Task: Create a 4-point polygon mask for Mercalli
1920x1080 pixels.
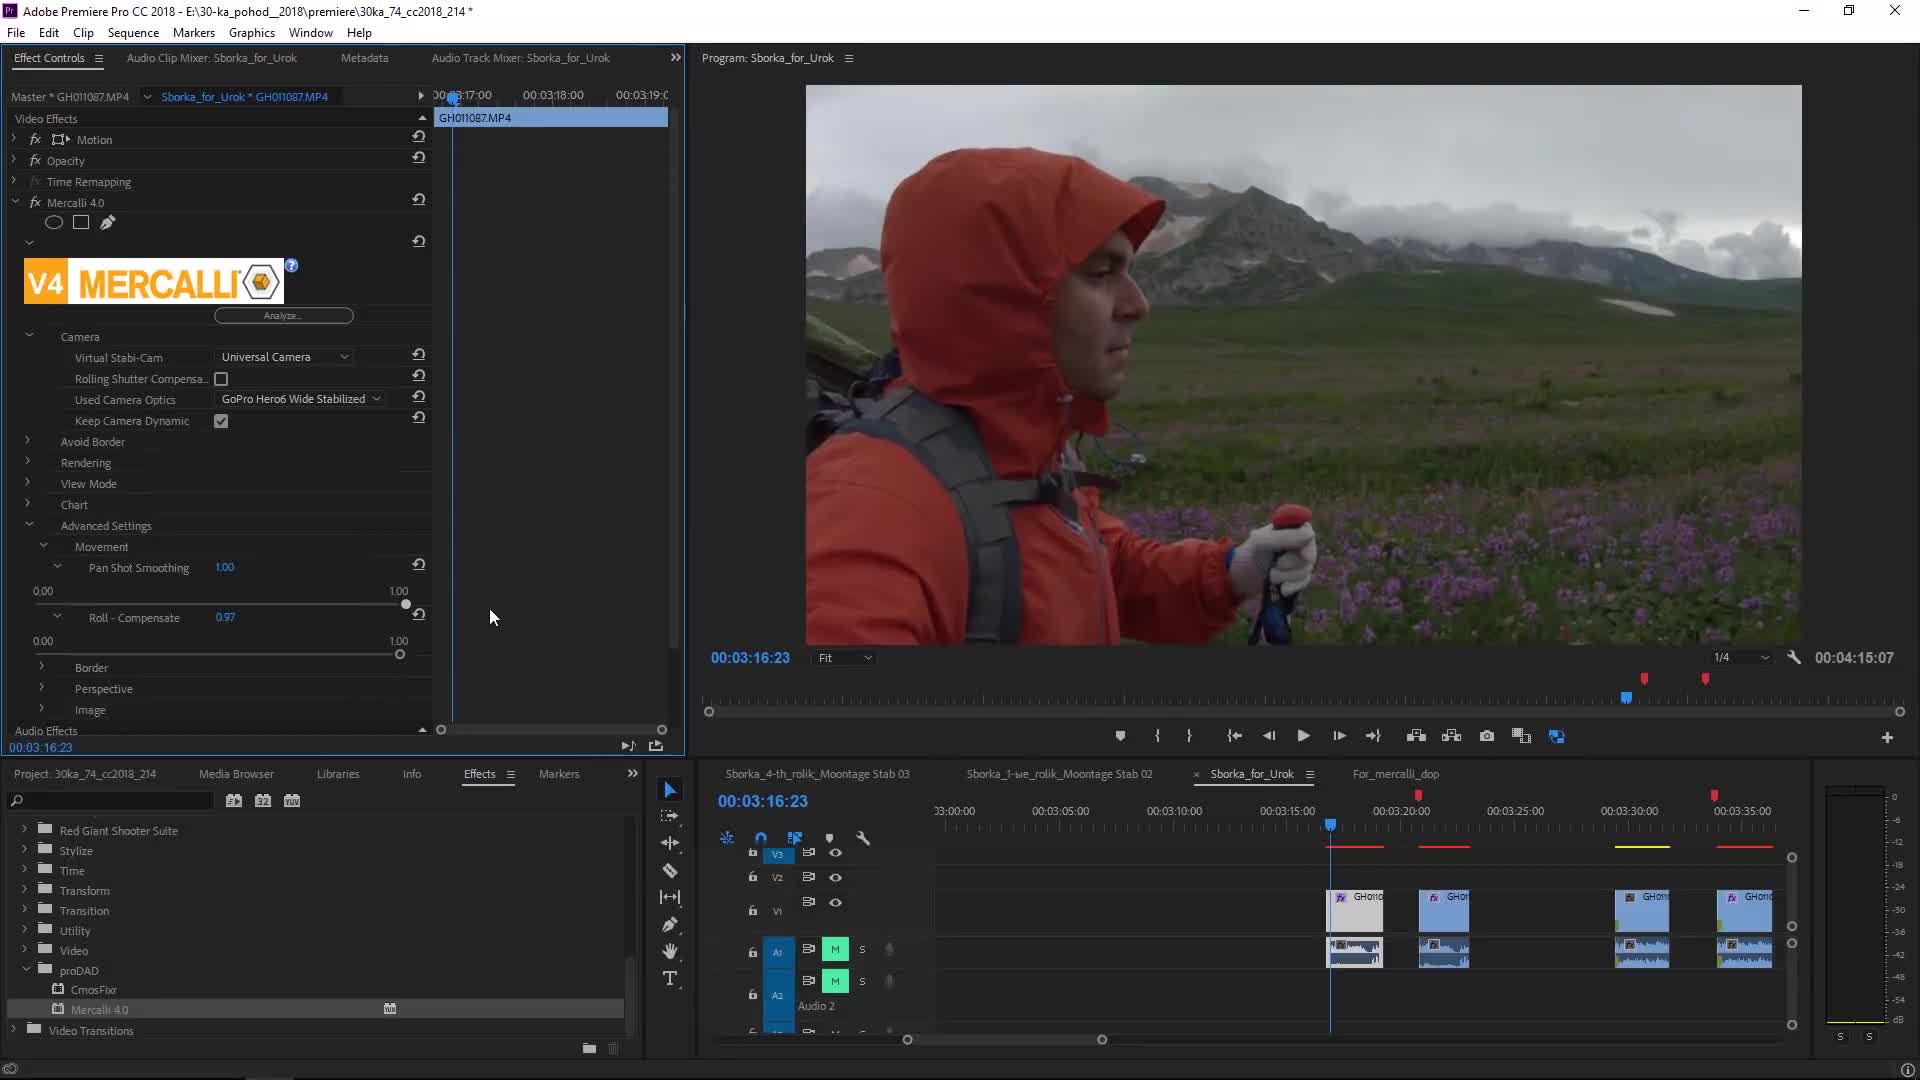Action: coord(81,223)
